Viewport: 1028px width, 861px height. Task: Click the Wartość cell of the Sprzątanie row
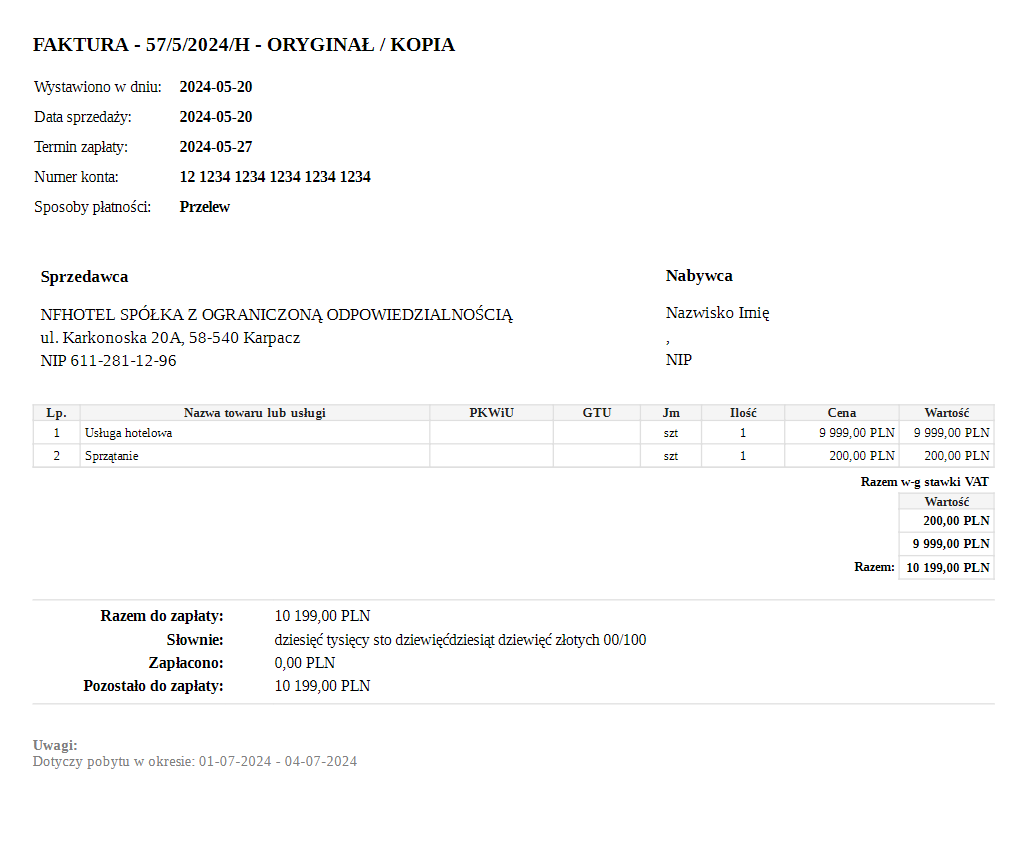coord(947,456)
